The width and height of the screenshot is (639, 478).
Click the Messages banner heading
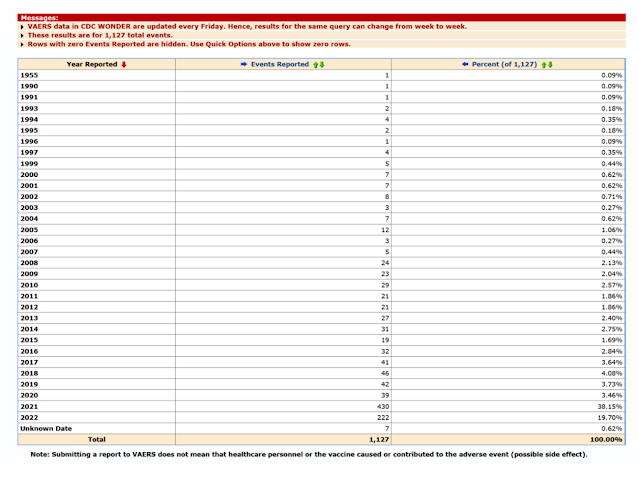pyautogui.click(x=40, y=18)
